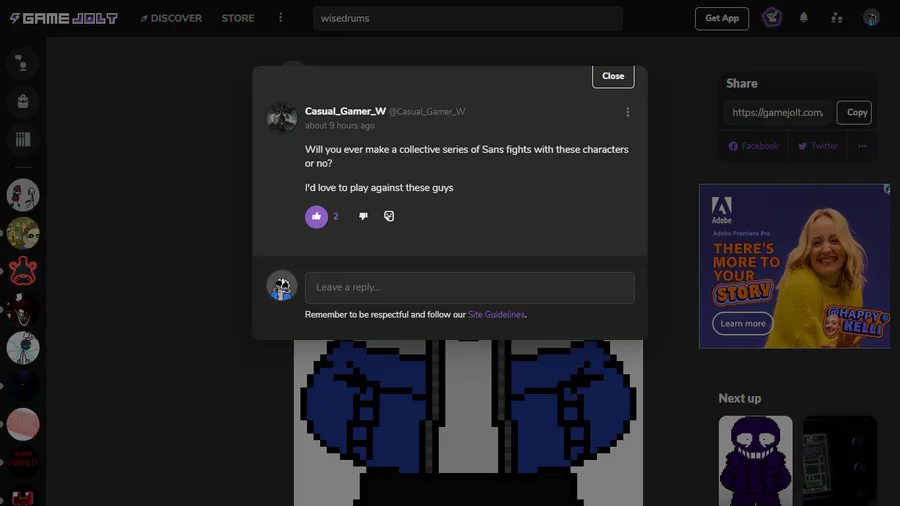Share to Facebook

pos(753,146)
